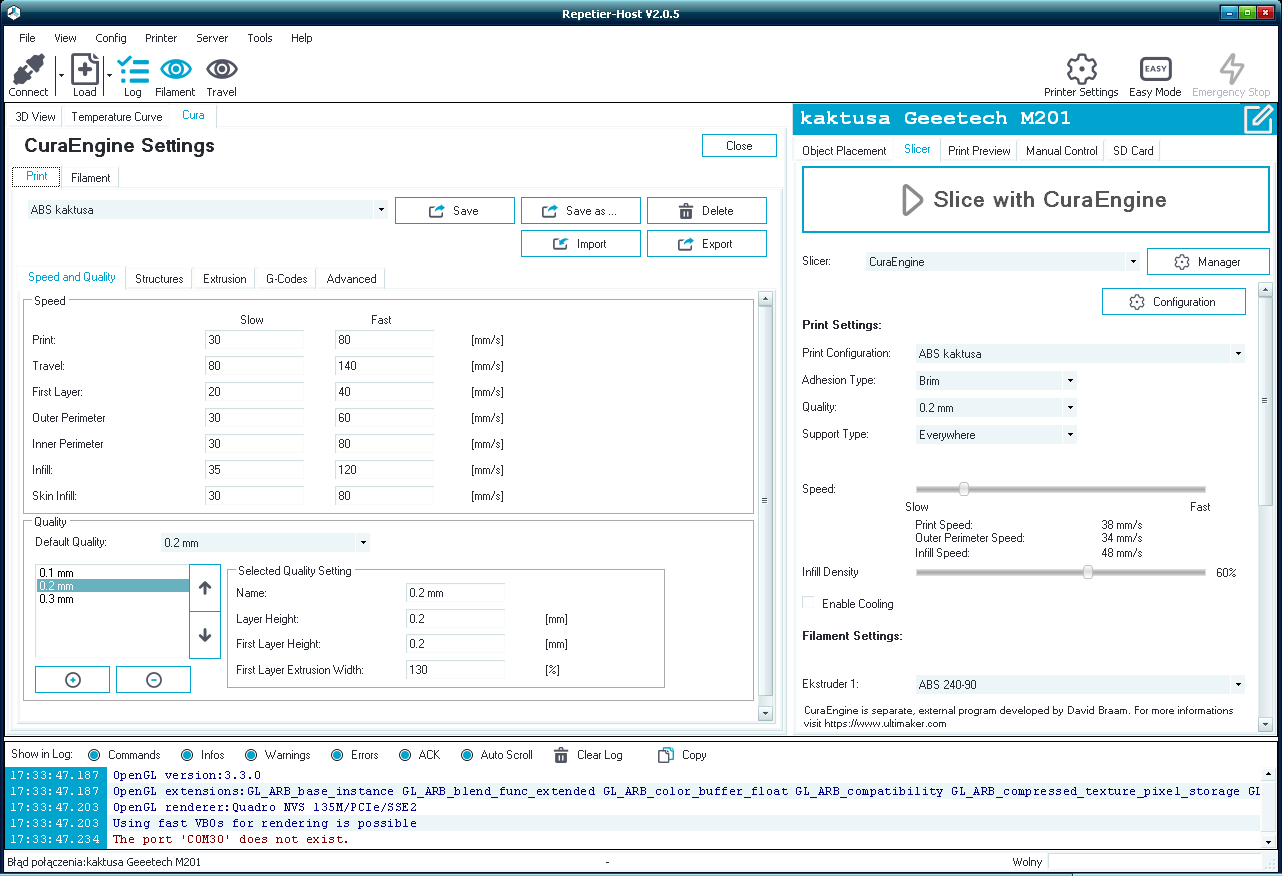Toggle Filament visibility eye icon
Screen dimensions: 1282x876
click(x=176, y=69)
